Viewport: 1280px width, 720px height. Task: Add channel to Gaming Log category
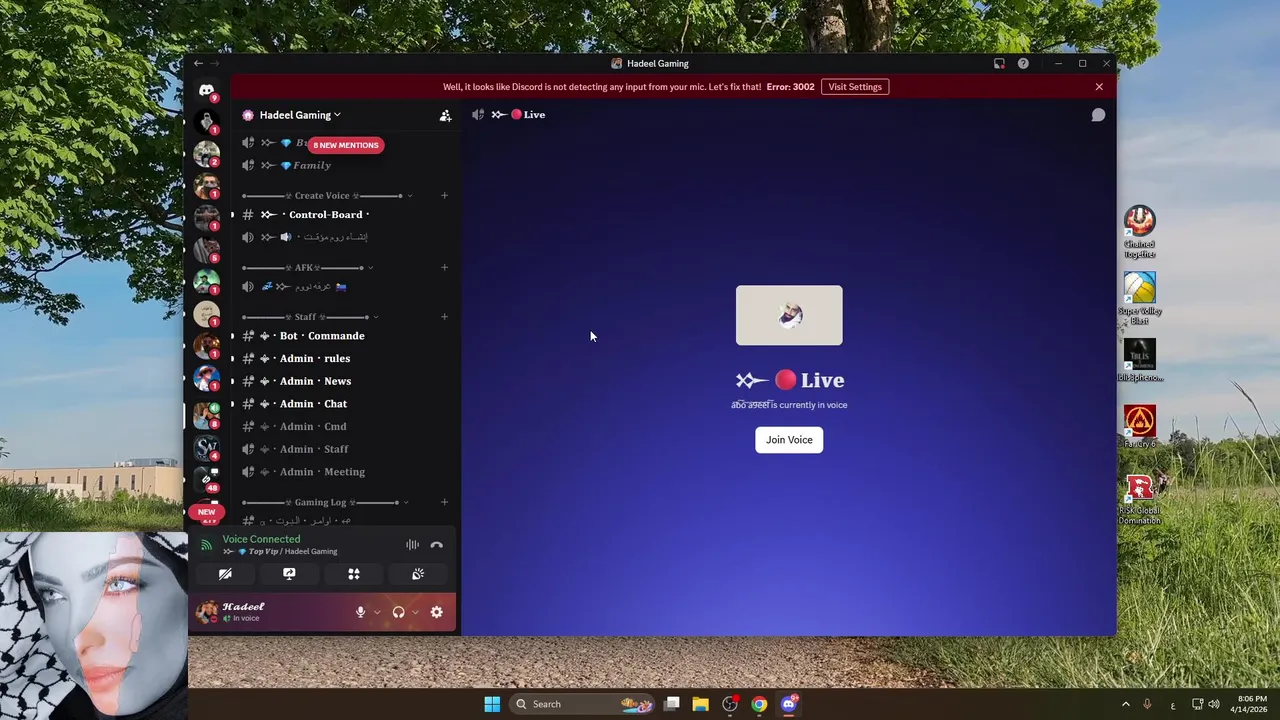[444, 502]
